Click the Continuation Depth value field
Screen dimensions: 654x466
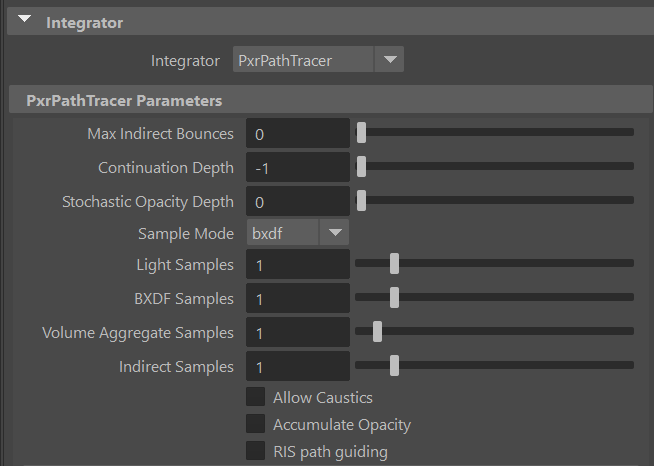pos(298,168)
